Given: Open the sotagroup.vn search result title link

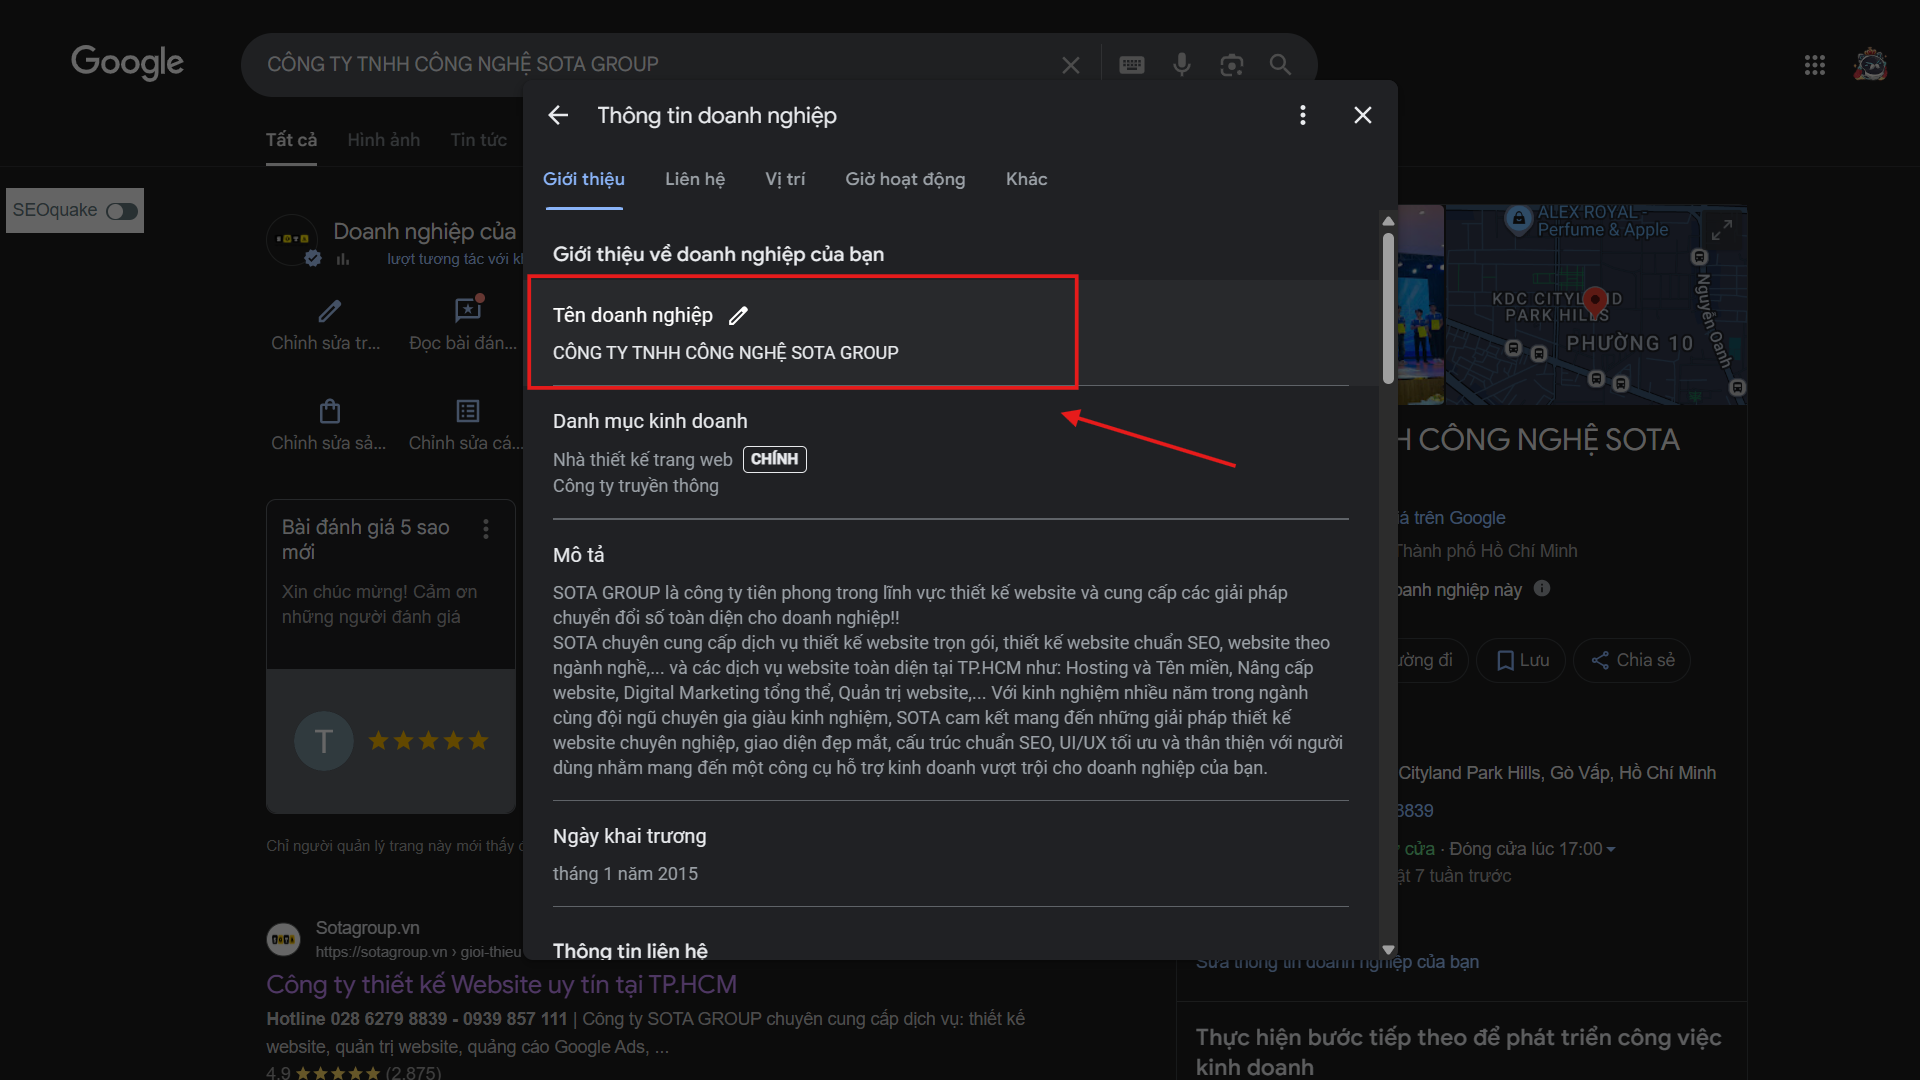Looking at the screenshot, I should pyautogui.click(x=501, y=984).
